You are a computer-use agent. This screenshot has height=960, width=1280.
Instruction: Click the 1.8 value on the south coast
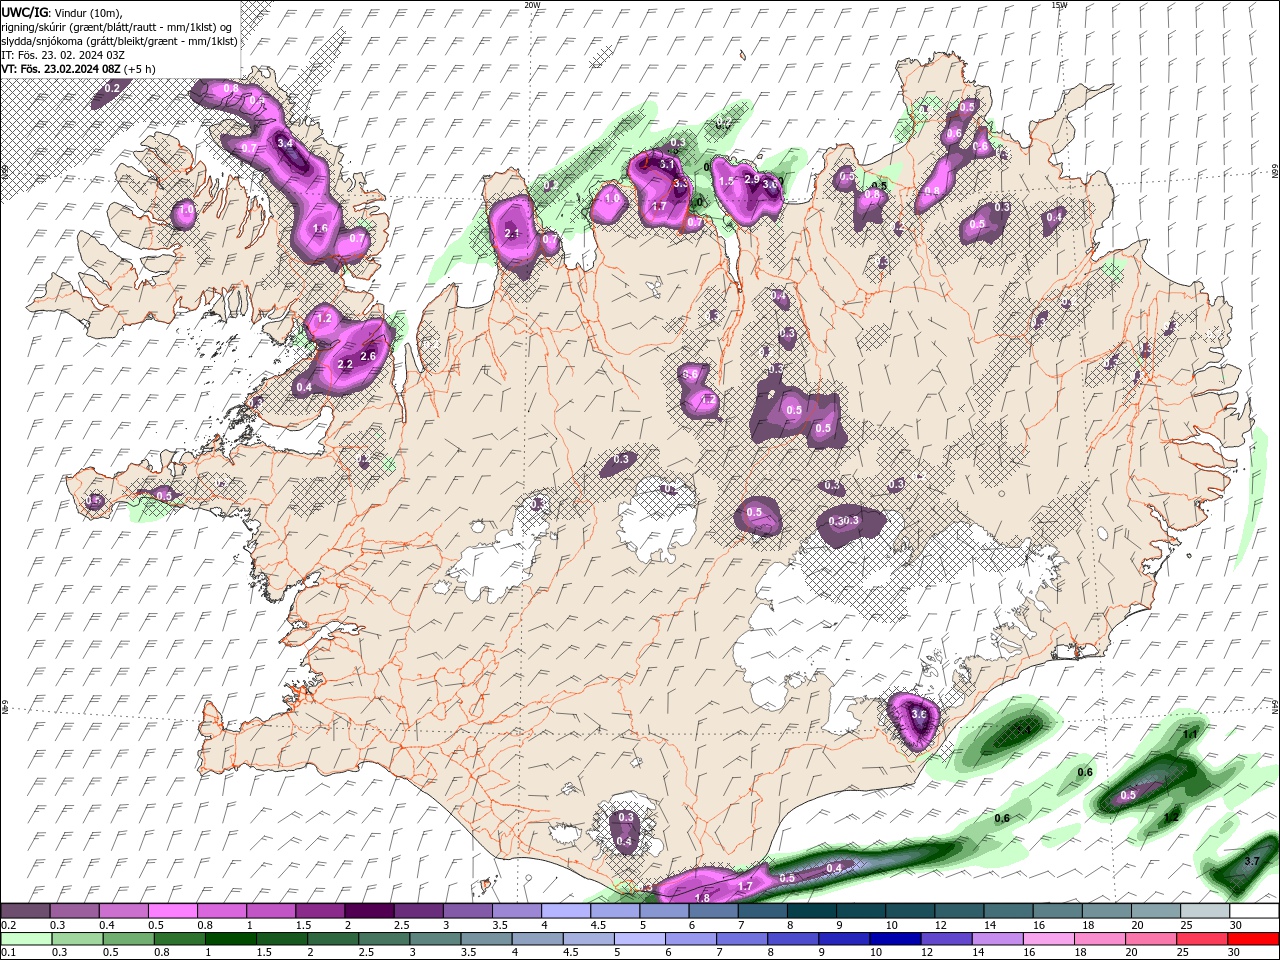click(x=702, y=898)
